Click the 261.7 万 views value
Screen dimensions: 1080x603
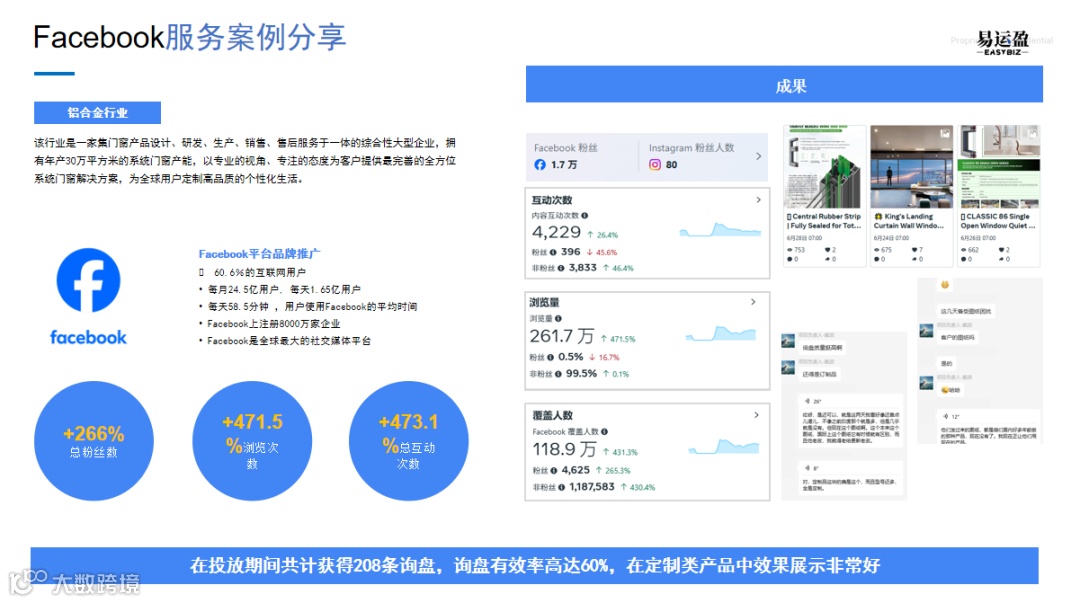coord(561,336)
